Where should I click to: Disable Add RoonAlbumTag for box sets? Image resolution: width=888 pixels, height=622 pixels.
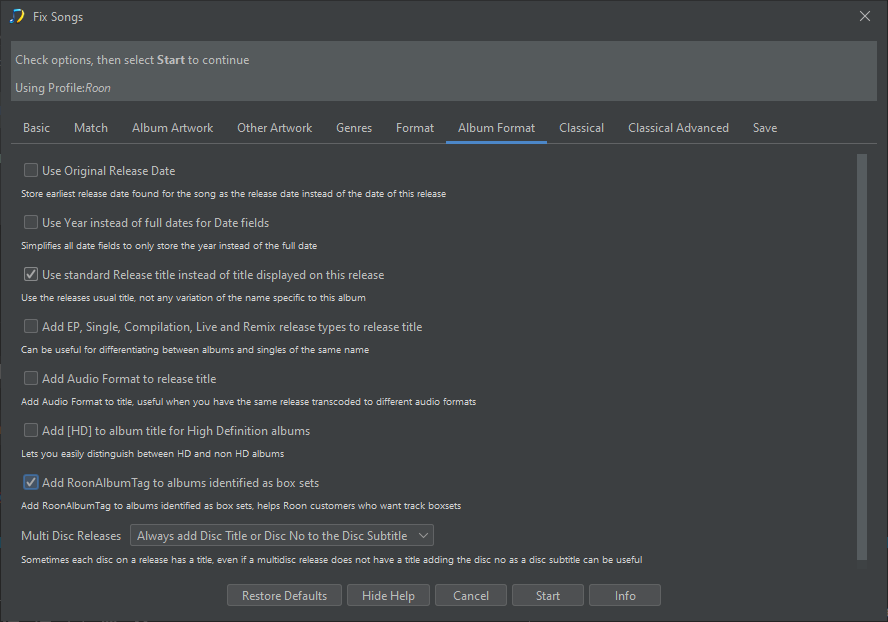pos(31,483)
